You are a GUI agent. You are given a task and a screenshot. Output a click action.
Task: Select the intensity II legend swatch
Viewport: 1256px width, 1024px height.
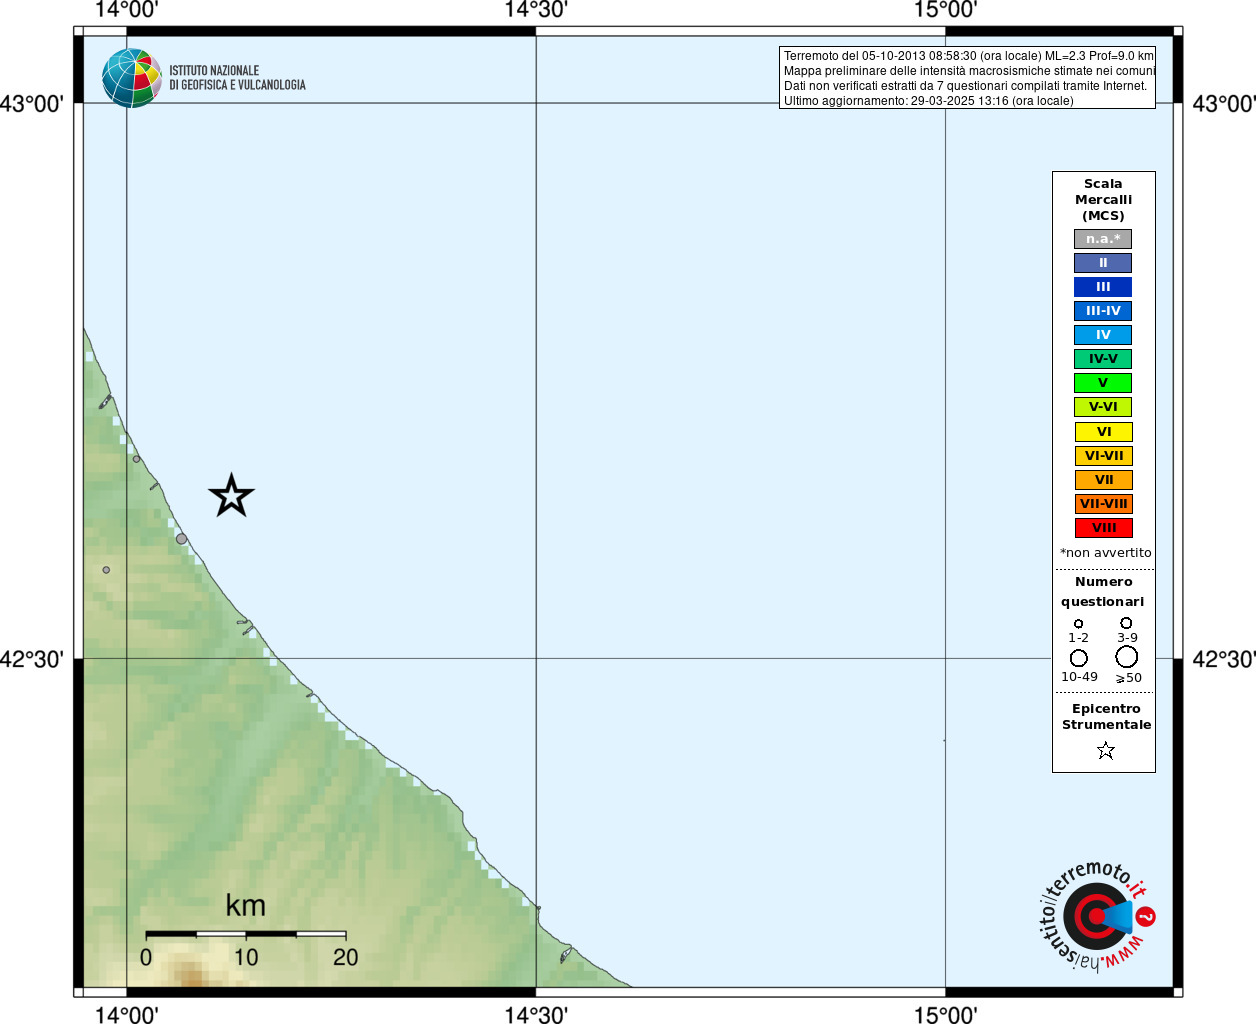pos(1103,263)
